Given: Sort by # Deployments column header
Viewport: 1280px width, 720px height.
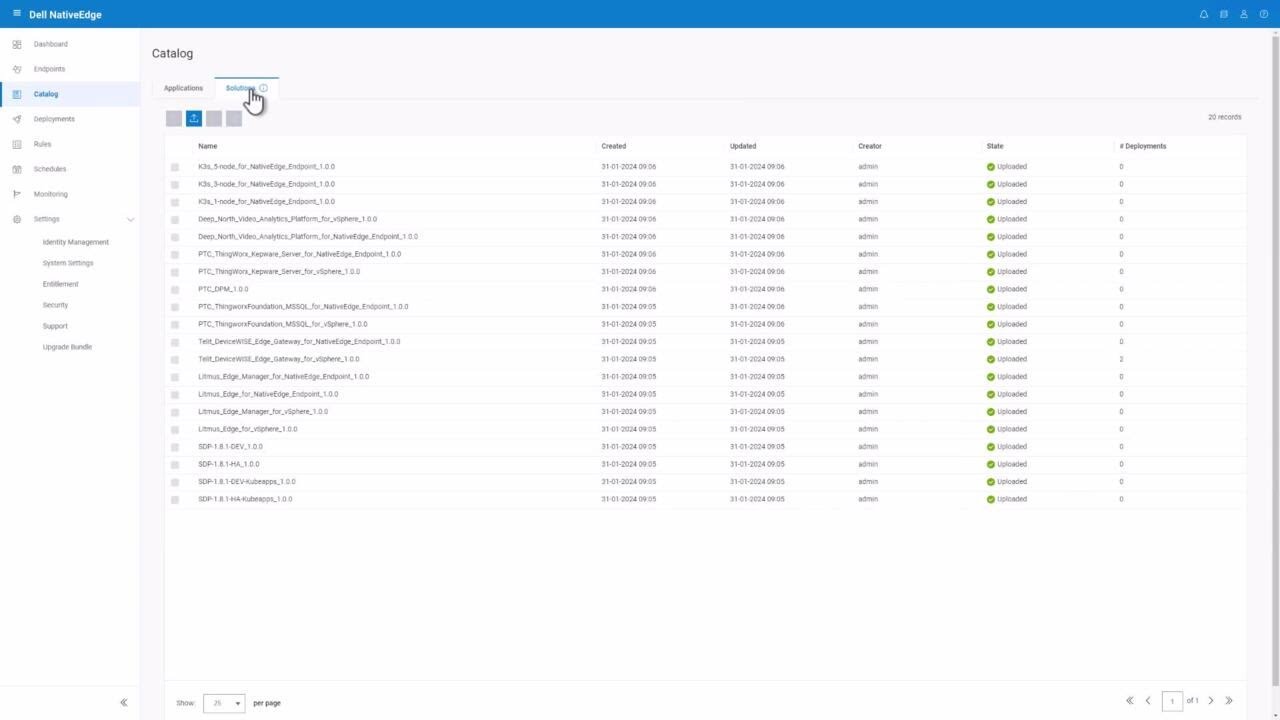Looking at the screenshot, I should (1143, 146).
